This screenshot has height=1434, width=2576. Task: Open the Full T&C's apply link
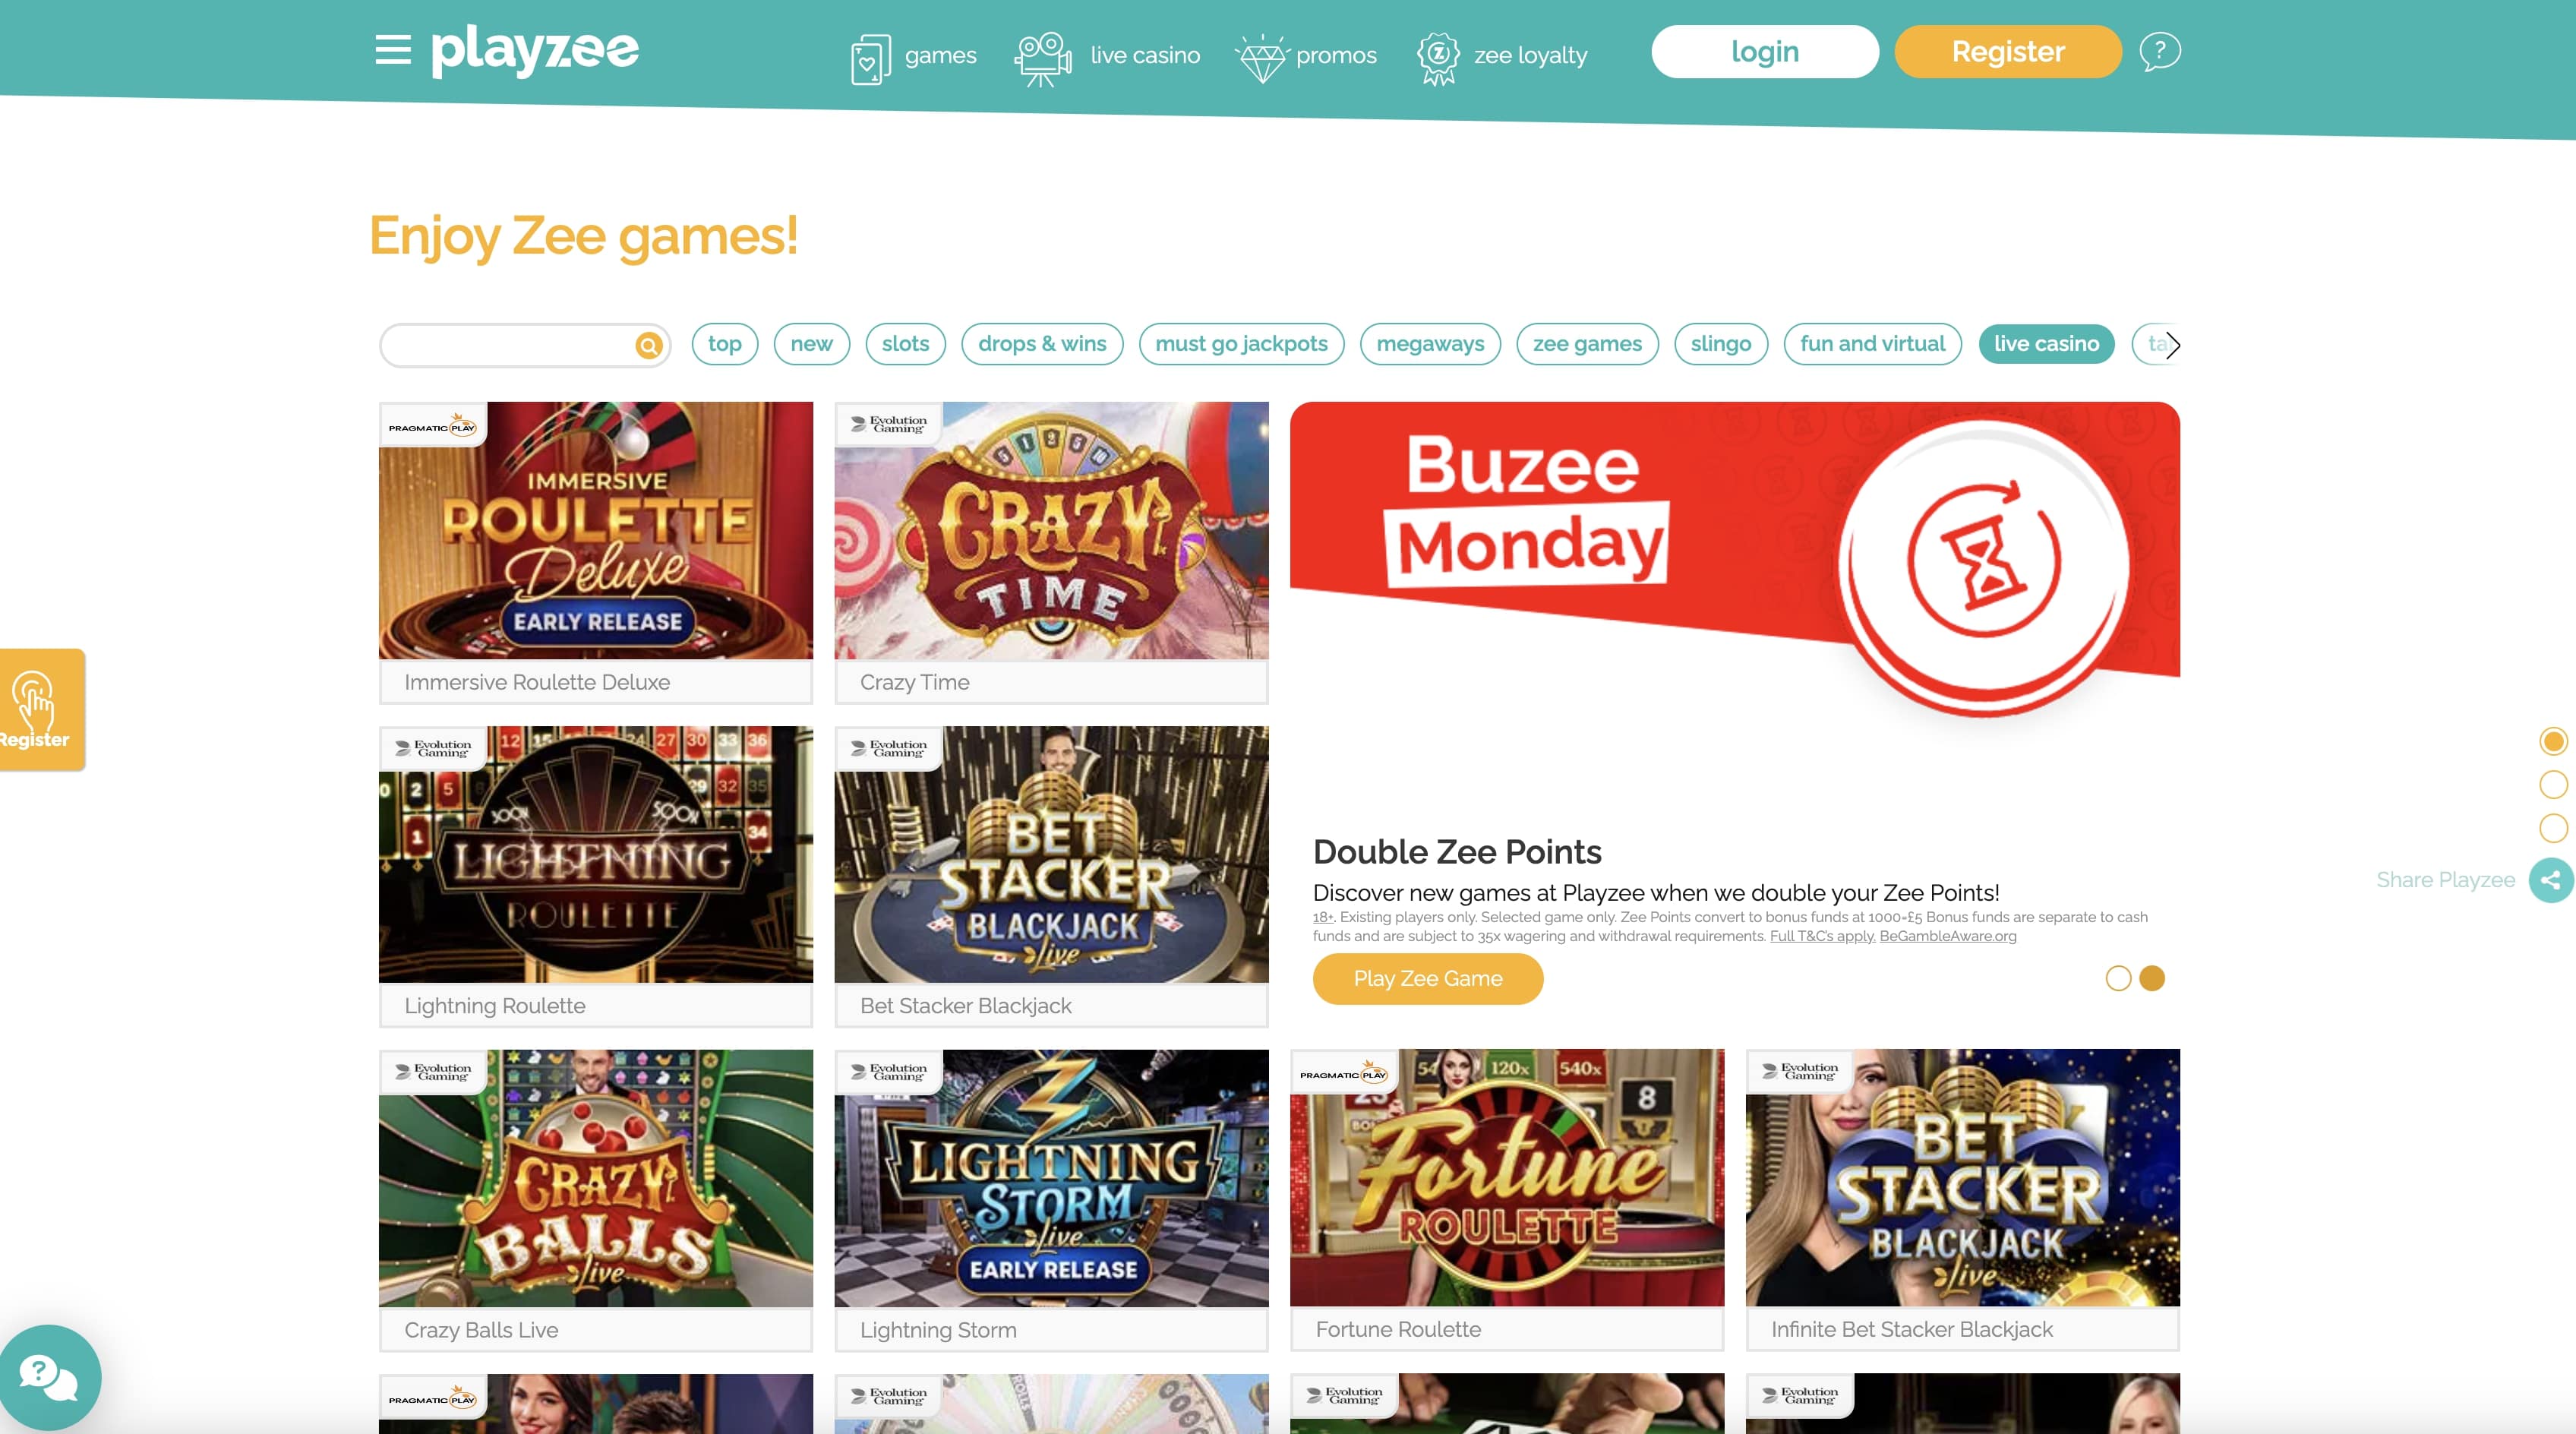[x=1822, y=936]
